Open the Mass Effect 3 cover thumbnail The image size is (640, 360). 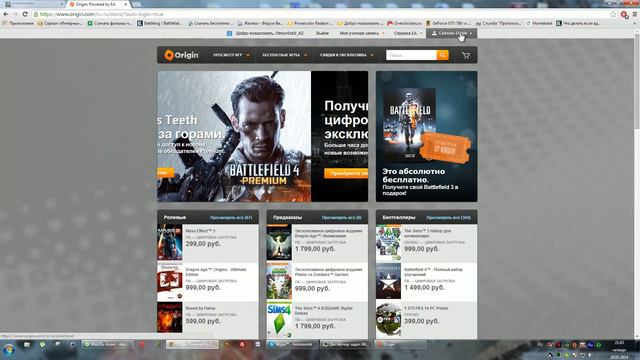point(170,242)
